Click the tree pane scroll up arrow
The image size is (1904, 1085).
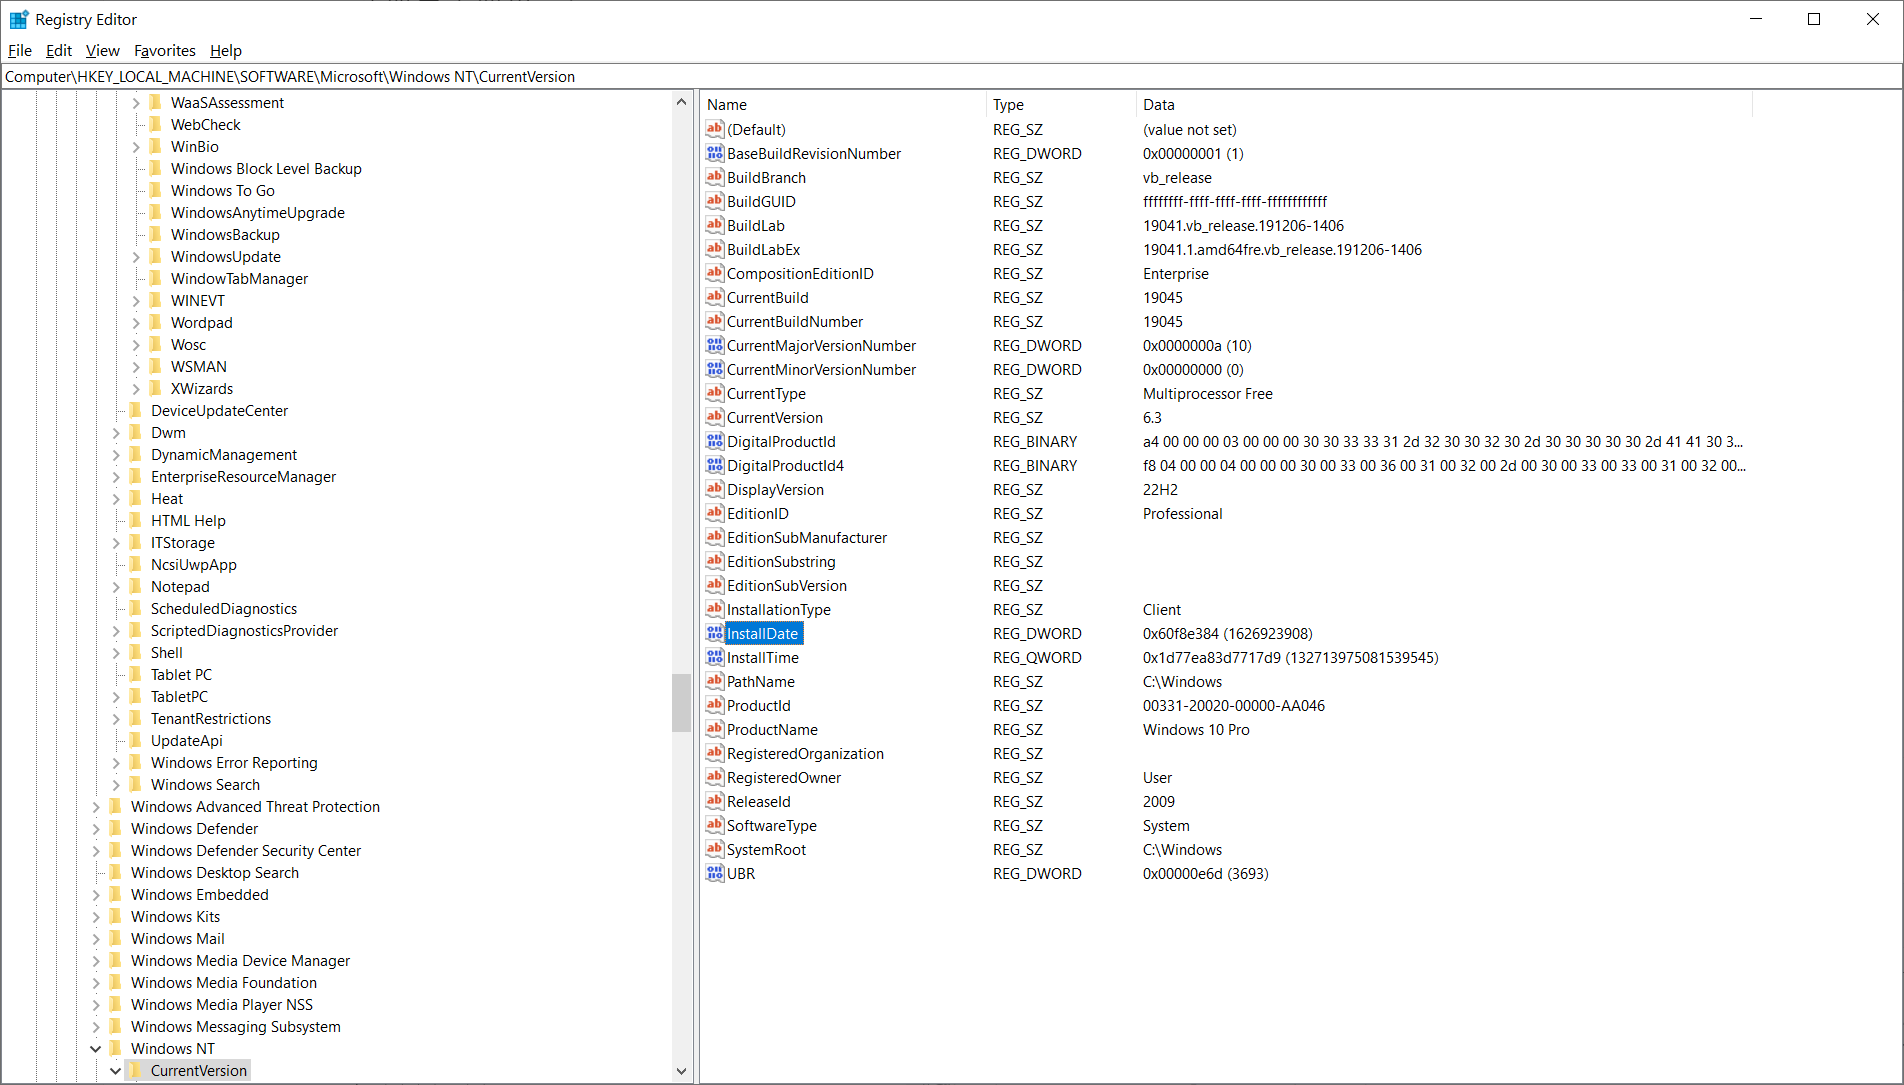pyautogui.click(x=681, y=102)
